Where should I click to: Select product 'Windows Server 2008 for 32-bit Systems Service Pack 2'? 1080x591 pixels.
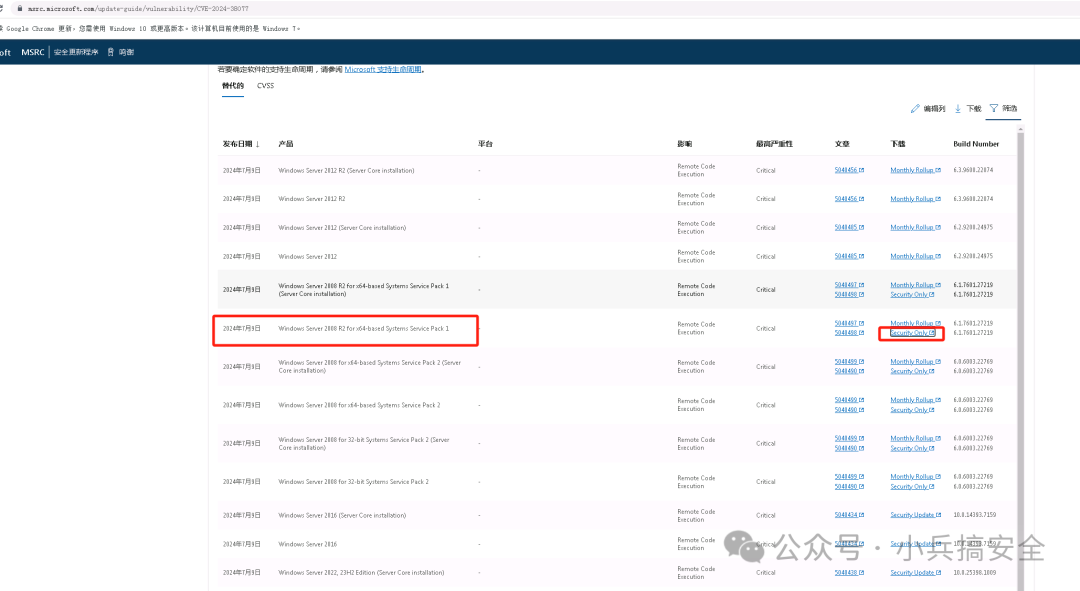coord(353,482)
